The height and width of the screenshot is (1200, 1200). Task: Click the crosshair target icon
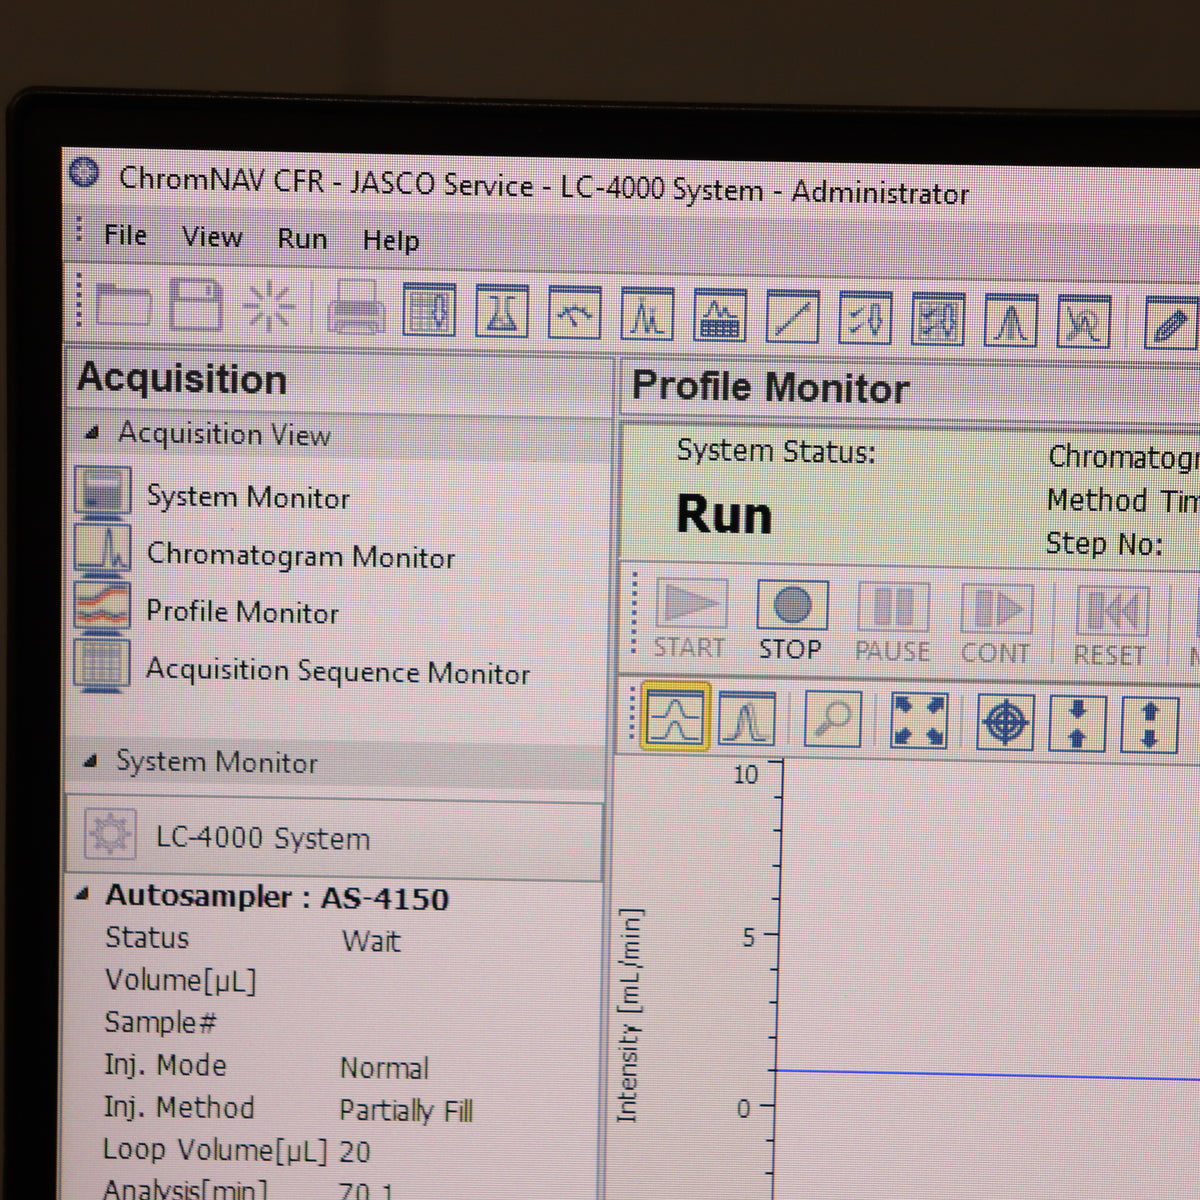click(x=1005, y=722)
